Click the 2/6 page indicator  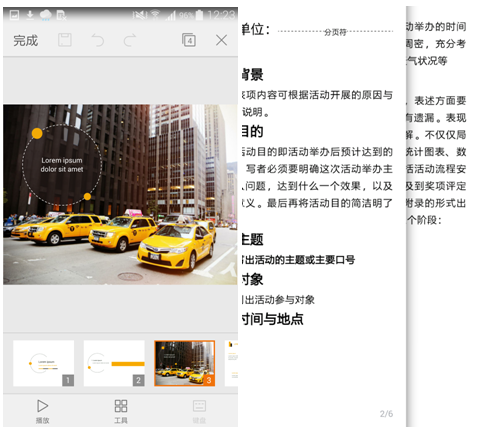pyautogui.click(x=386, y=414)
